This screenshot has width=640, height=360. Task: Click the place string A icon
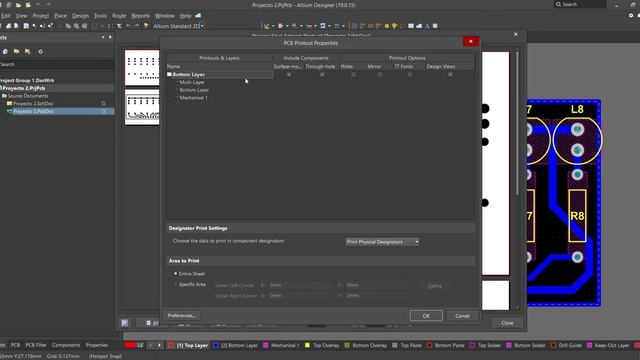click(427, 26)
